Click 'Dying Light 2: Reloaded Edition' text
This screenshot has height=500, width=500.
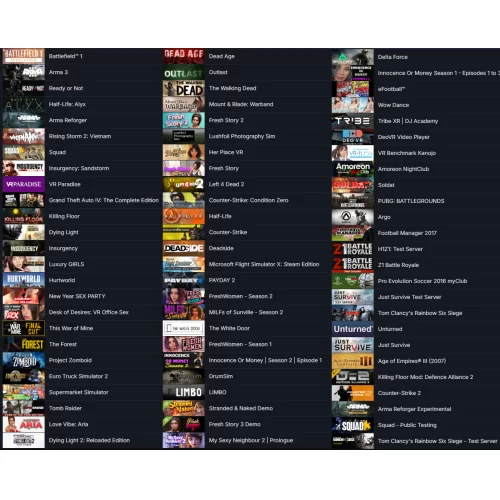coord(89,440)
